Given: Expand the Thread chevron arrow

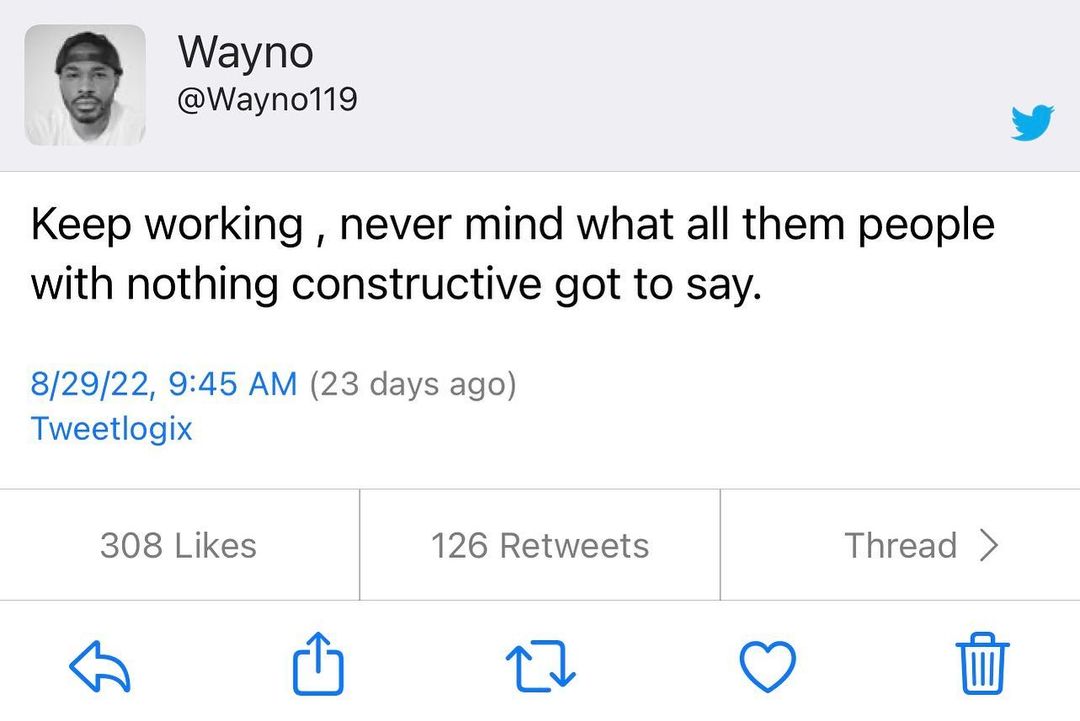Looking at the screenshot, I should [x=989, y=545].
